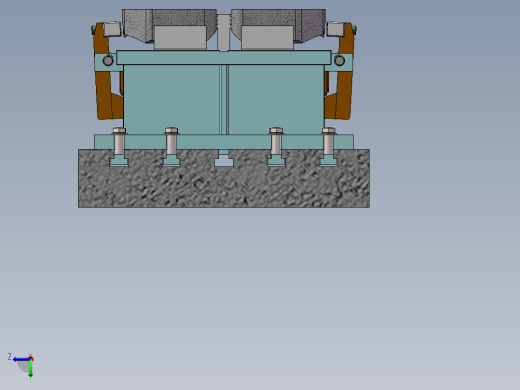520x390 pixels.
Task: Click the red X axis dot on the triad
Action: point(31,358)
